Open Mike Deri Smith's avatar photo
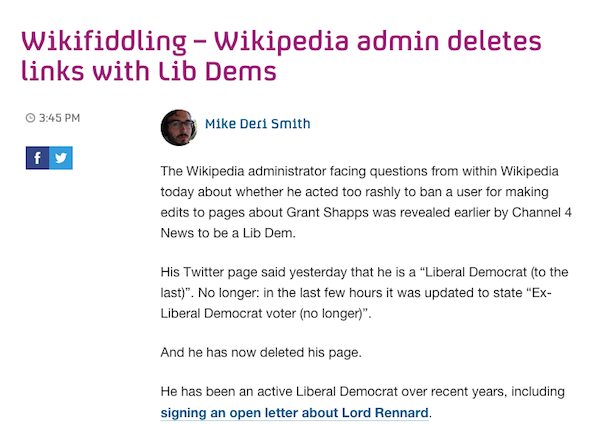 click(179, 128)
